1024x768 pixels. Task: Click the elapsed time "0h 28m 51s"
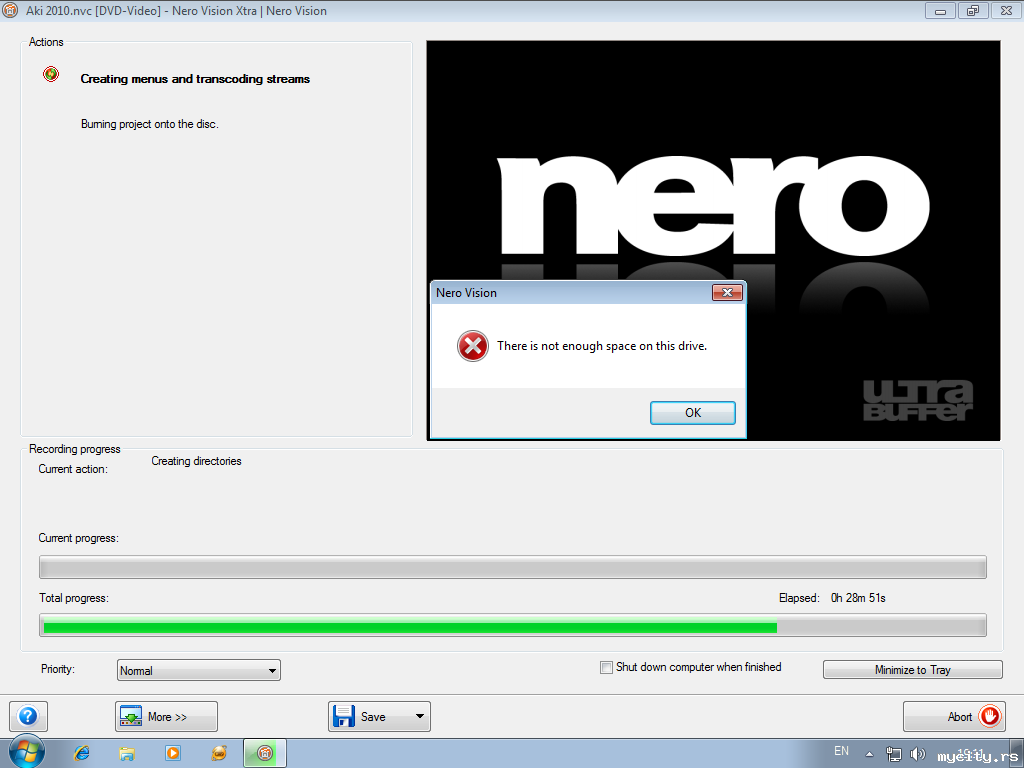(858, 598)
